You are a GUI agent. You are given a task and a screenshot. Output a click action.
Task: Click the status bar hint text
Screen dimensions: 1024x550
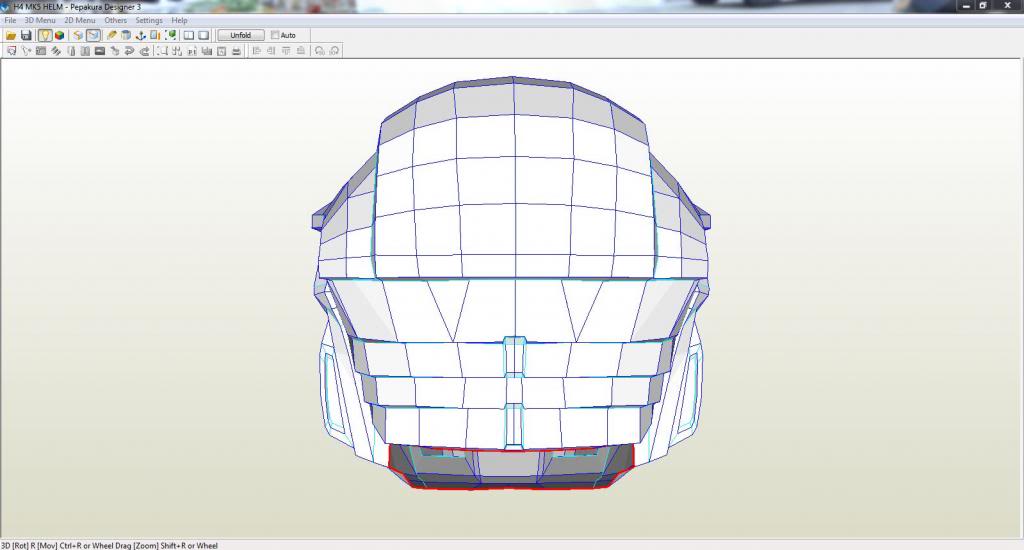point(109,545)
